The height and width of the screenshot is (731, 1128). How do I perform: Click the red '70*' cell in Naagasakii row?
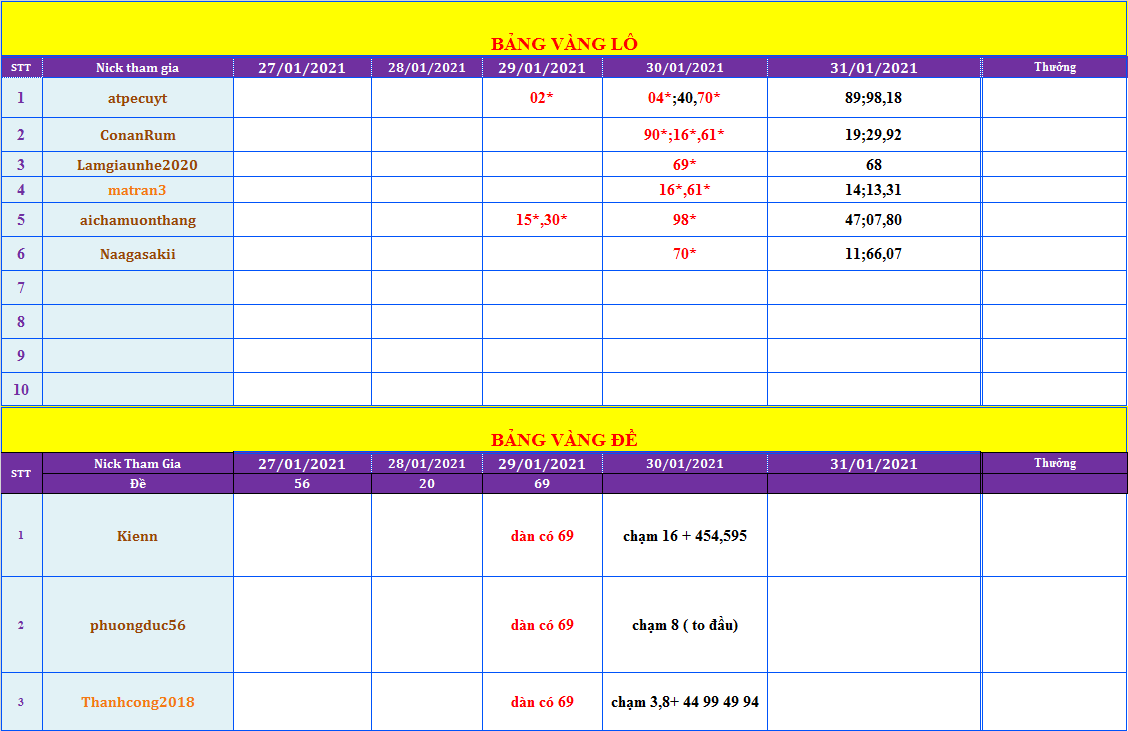click(684, 253)
